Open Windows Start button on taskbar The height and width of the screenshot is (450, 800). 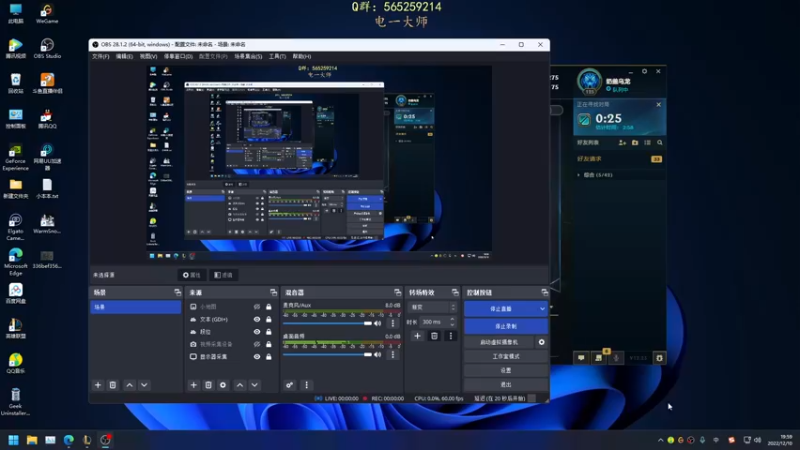pyautogui.click(x=14, y=440)
